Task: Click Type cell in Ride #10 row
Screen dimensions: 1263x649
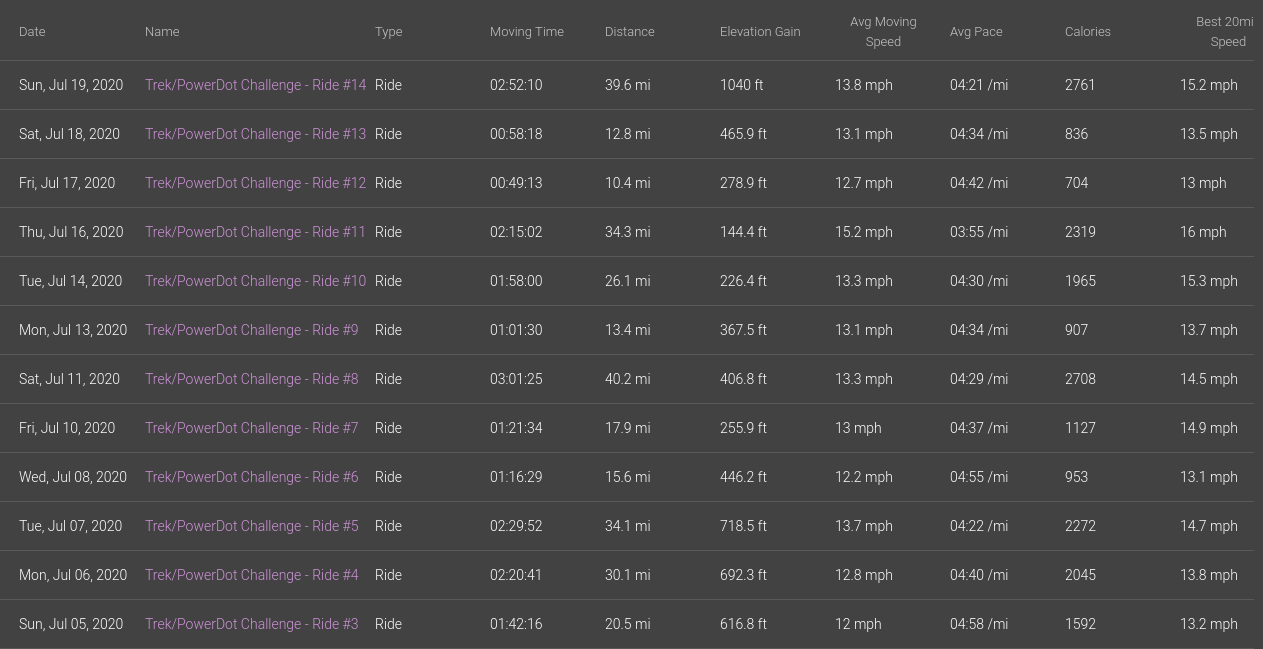Action: point(388,281)
